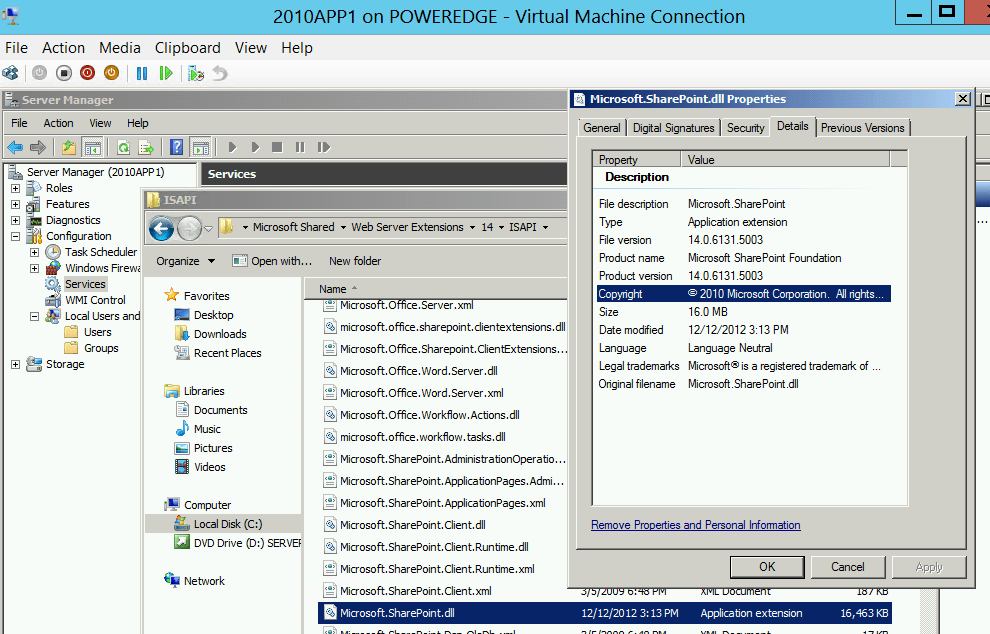Screen dimensions: 990x634
Task: Select Downloads in Favorites
Action: 220,334
